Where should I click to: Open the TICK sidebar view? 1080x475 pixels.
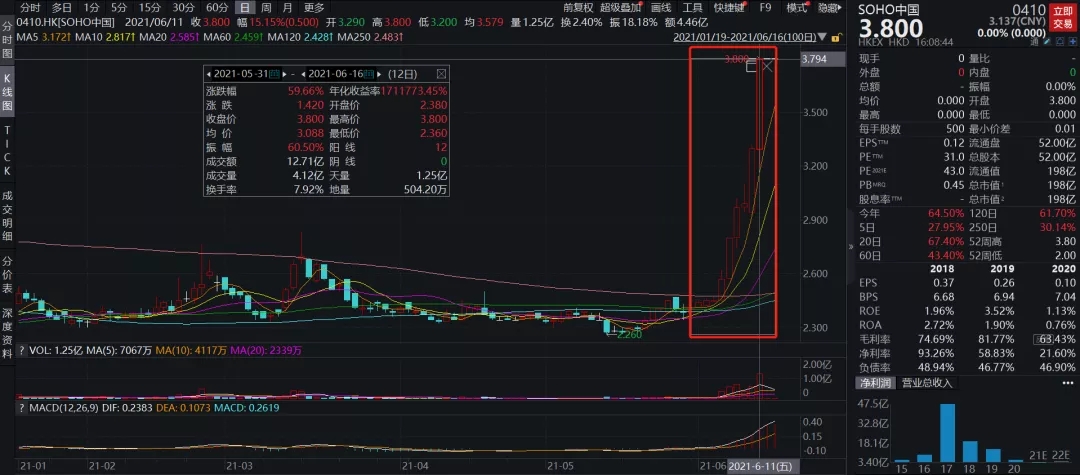8,151
